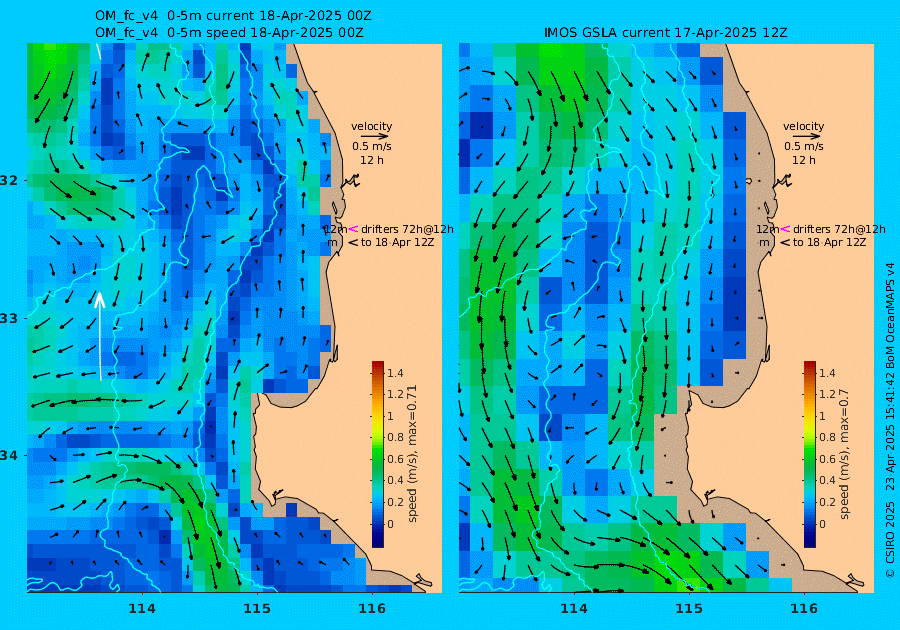The width and height of the screenshot is (900, 630).
Task: Click the CSIRO 2025 BoM OceanMAPS v4 copyright text
Action: [890, 420]
